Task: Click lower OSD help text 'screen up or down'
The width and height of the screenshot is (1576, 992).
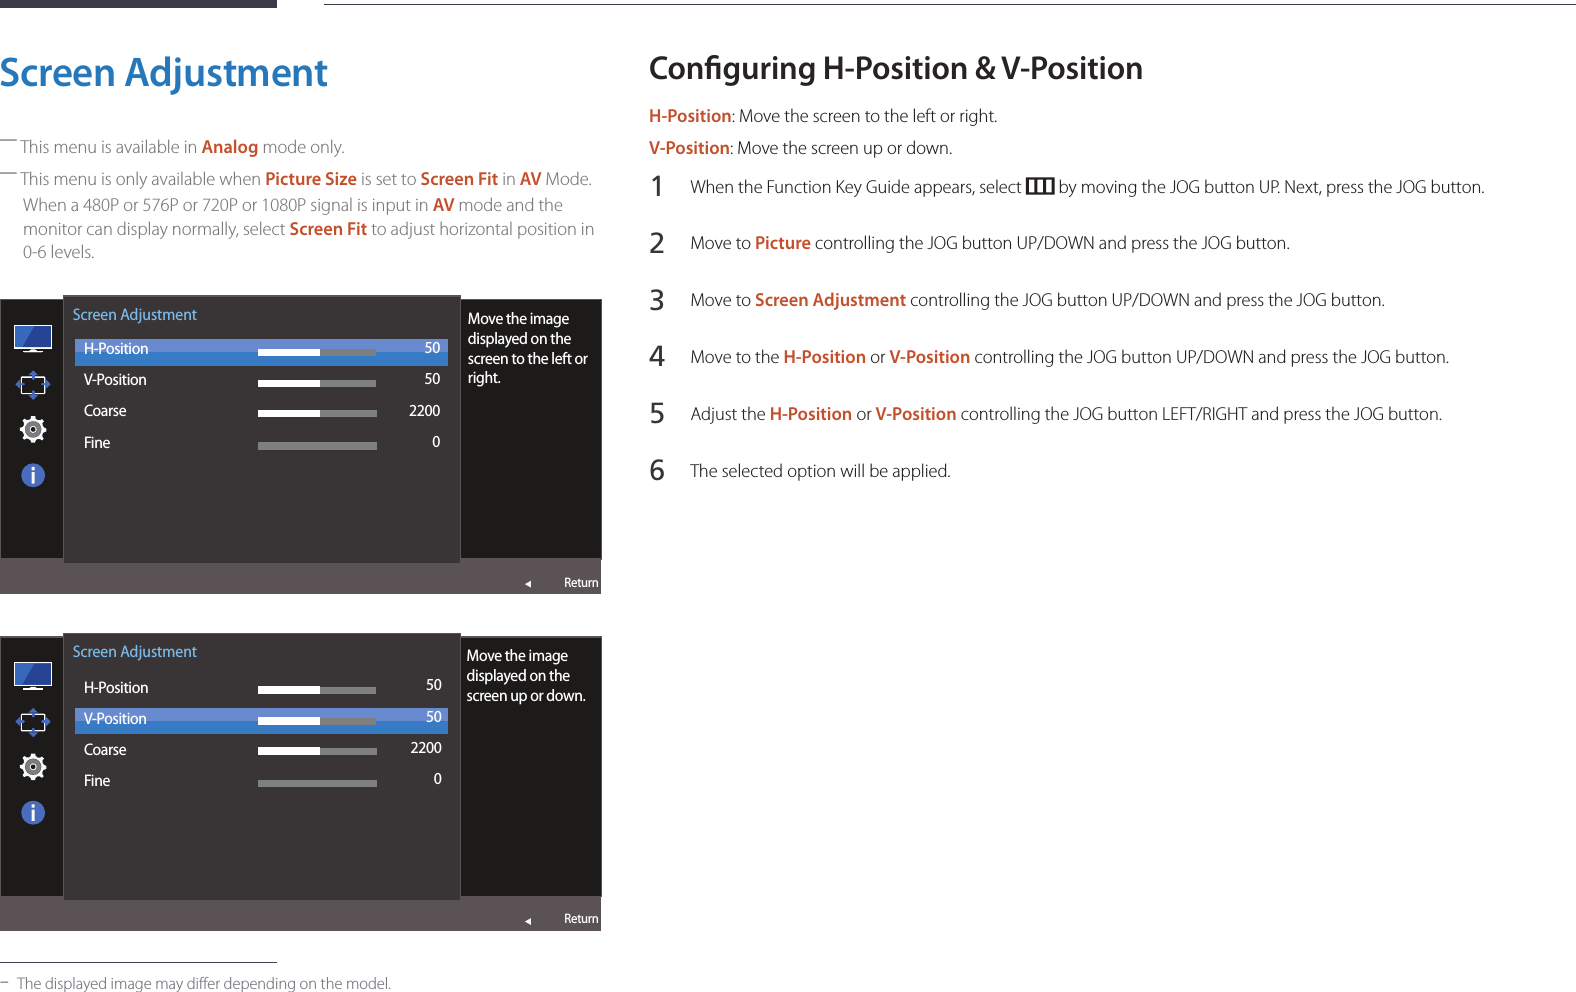Action: [526, 696]
